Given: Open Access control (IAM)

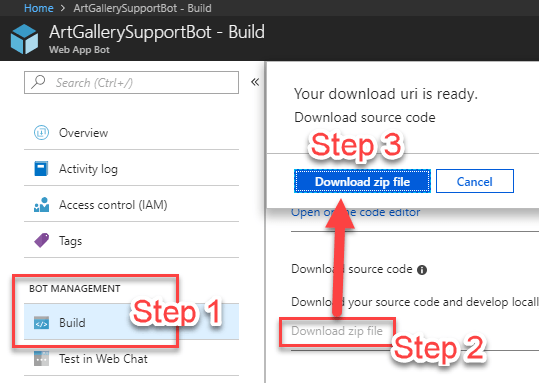Looking at the screenshot, I should pyautogui.click(x=131, y=205).
